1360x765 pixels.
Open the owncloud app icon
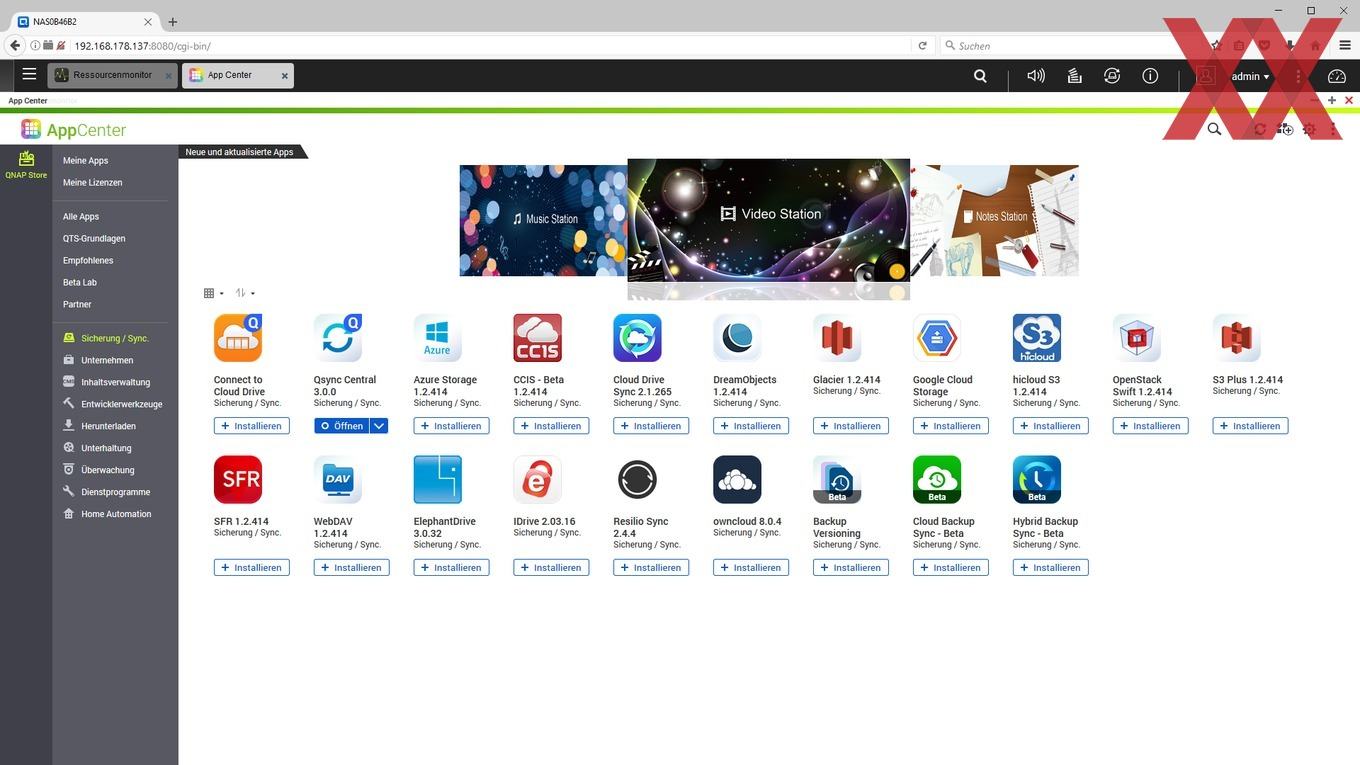[x=738, y=480]
